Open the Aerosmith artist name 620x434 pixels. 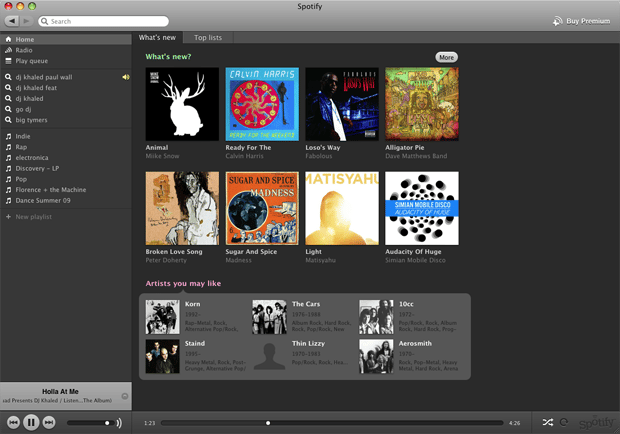pos(415,343)
